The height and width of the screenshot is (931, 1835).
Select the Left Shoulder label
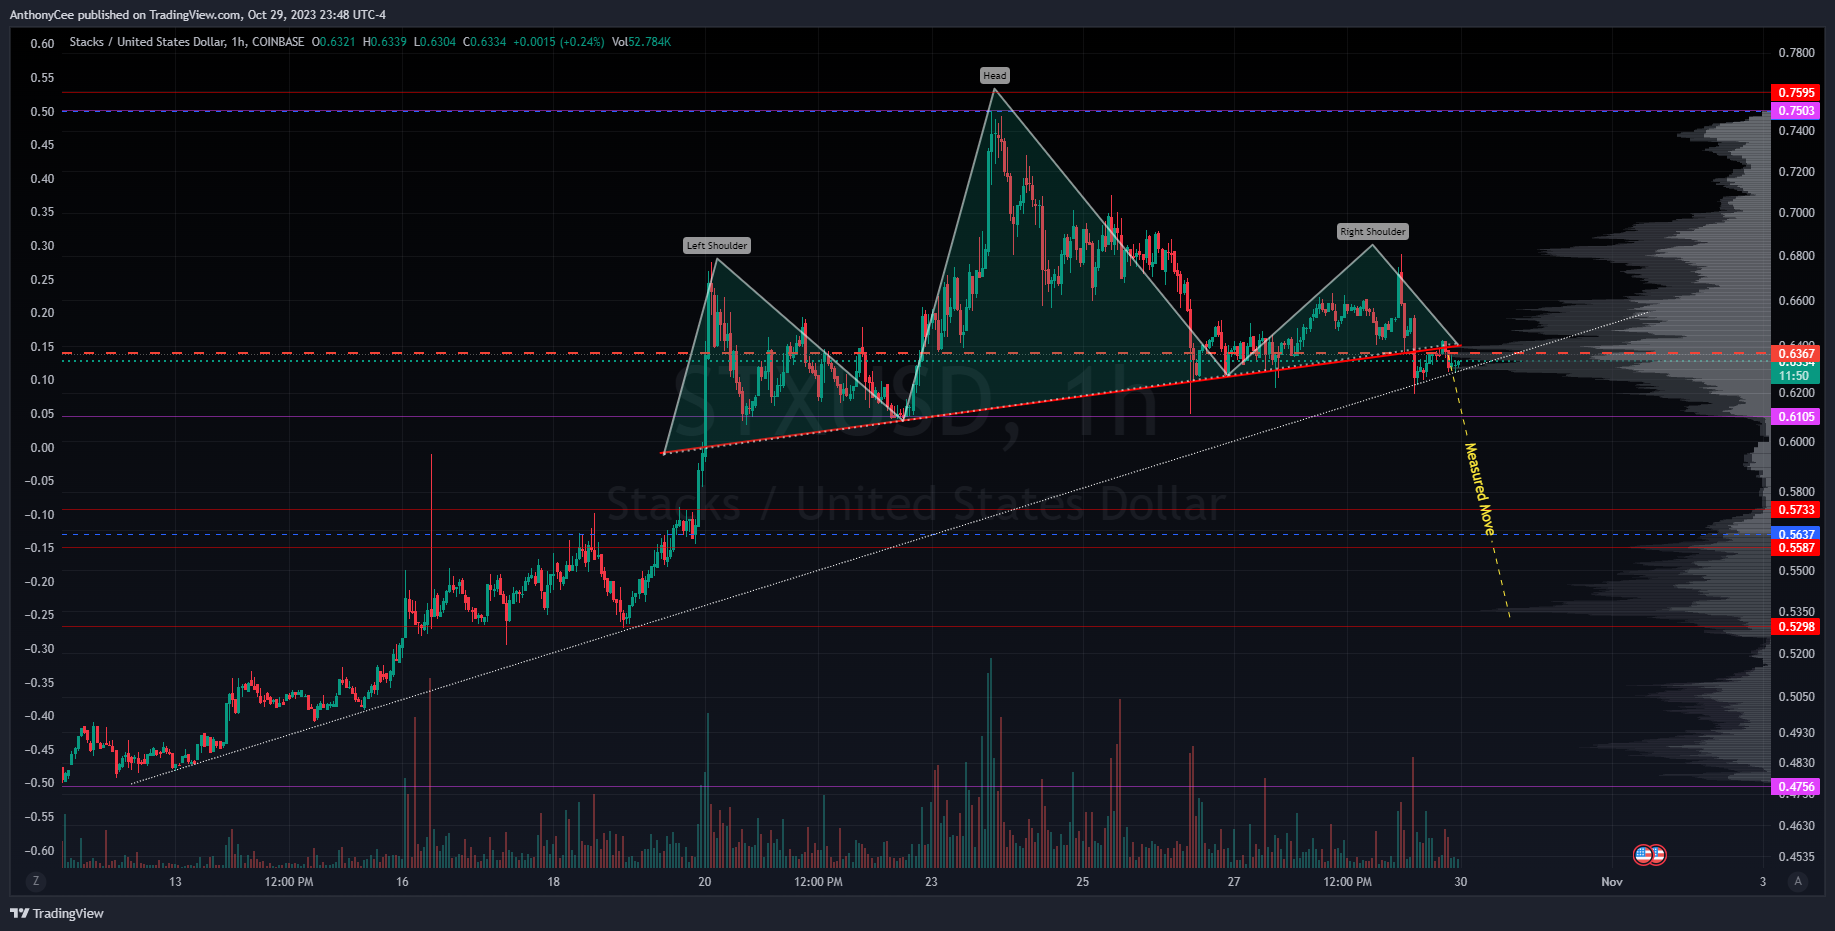pyautogui.click(x=717, y=245)
